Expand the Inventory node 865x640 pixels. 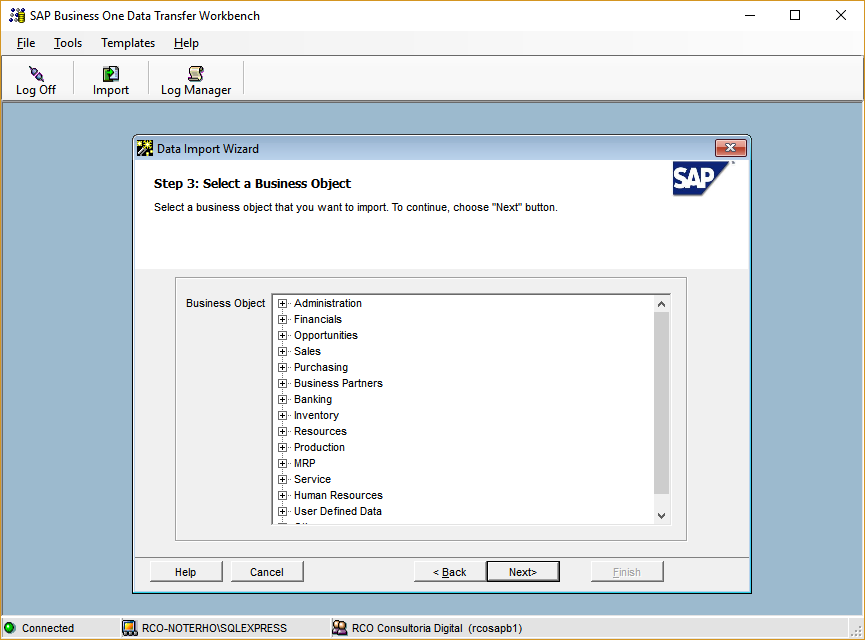pos(282,415)
